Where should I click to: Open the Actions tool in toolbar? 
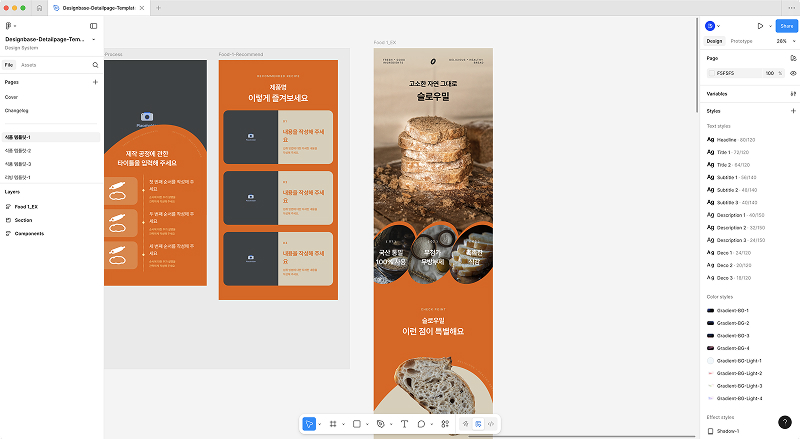click(445, 424)
